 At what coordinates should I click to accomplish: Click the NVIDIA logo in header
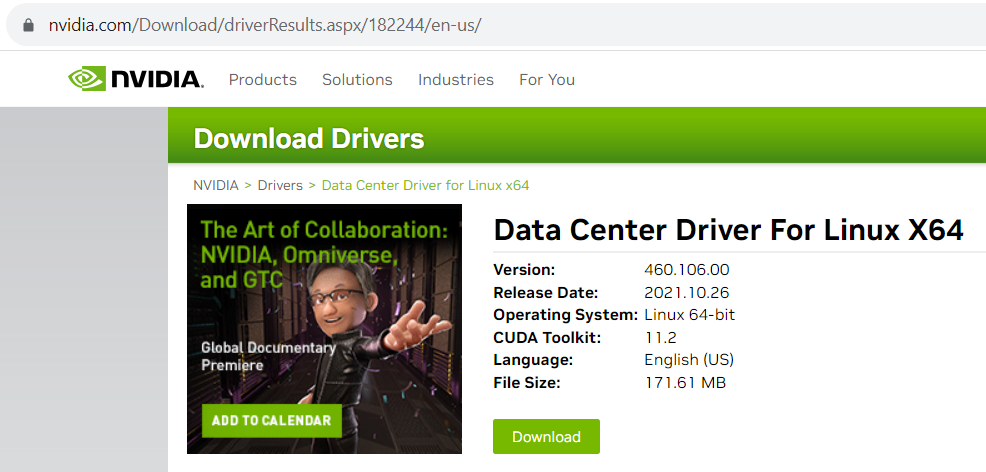[136, 79]
